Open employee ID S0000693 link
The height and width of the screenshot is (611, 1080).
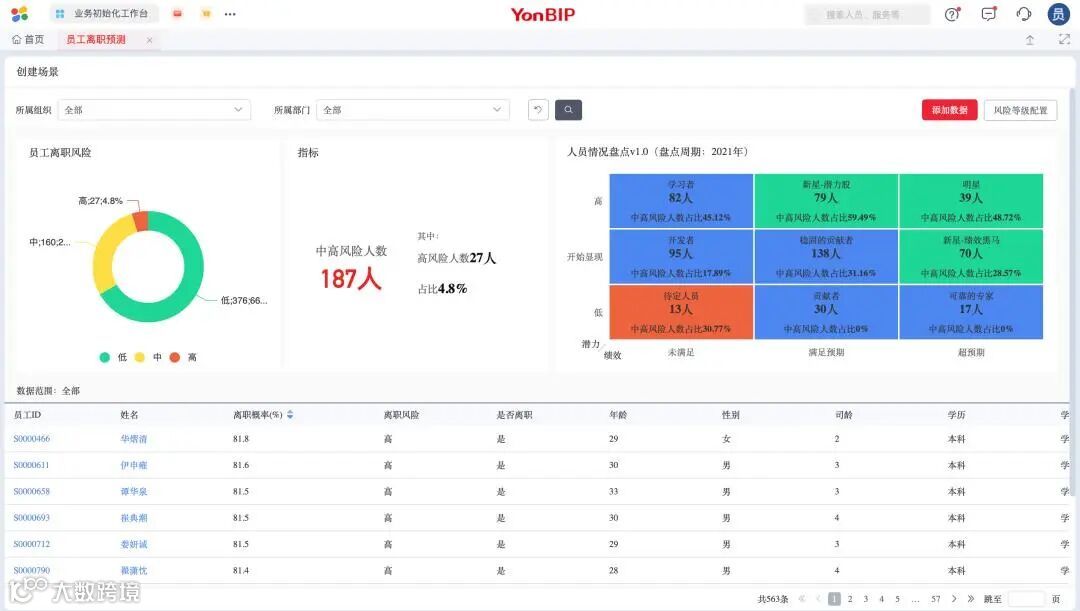point(32,517)
